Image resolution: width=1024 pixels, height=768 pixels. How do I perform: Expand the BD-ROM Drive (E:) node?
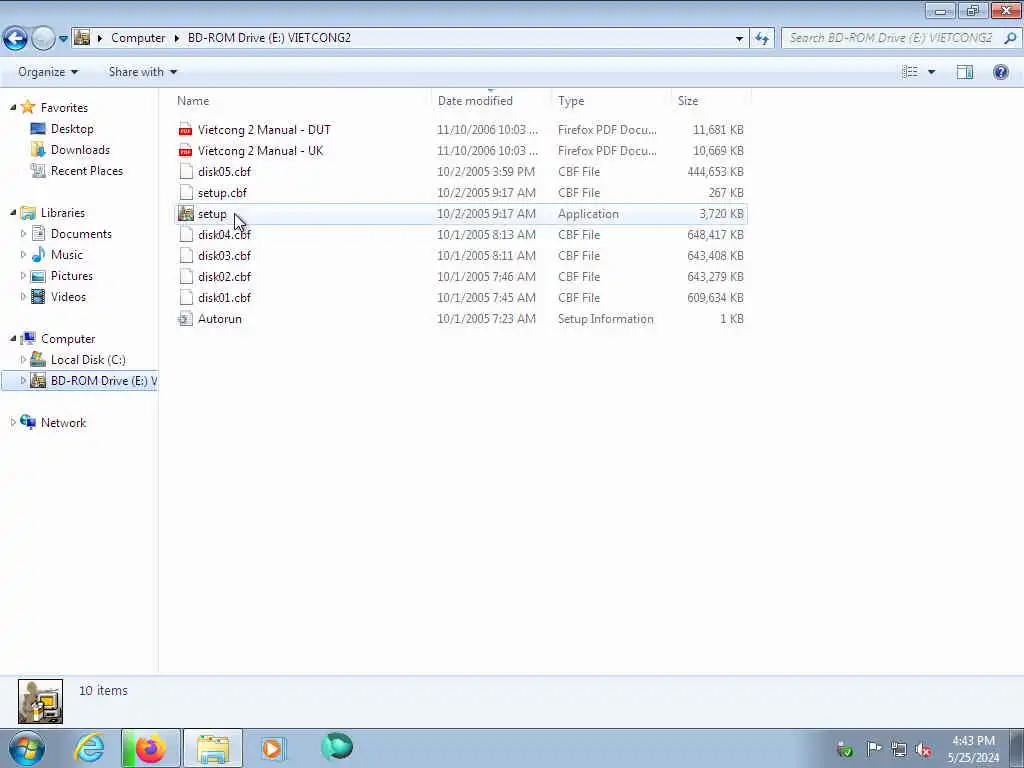(24, 381)
